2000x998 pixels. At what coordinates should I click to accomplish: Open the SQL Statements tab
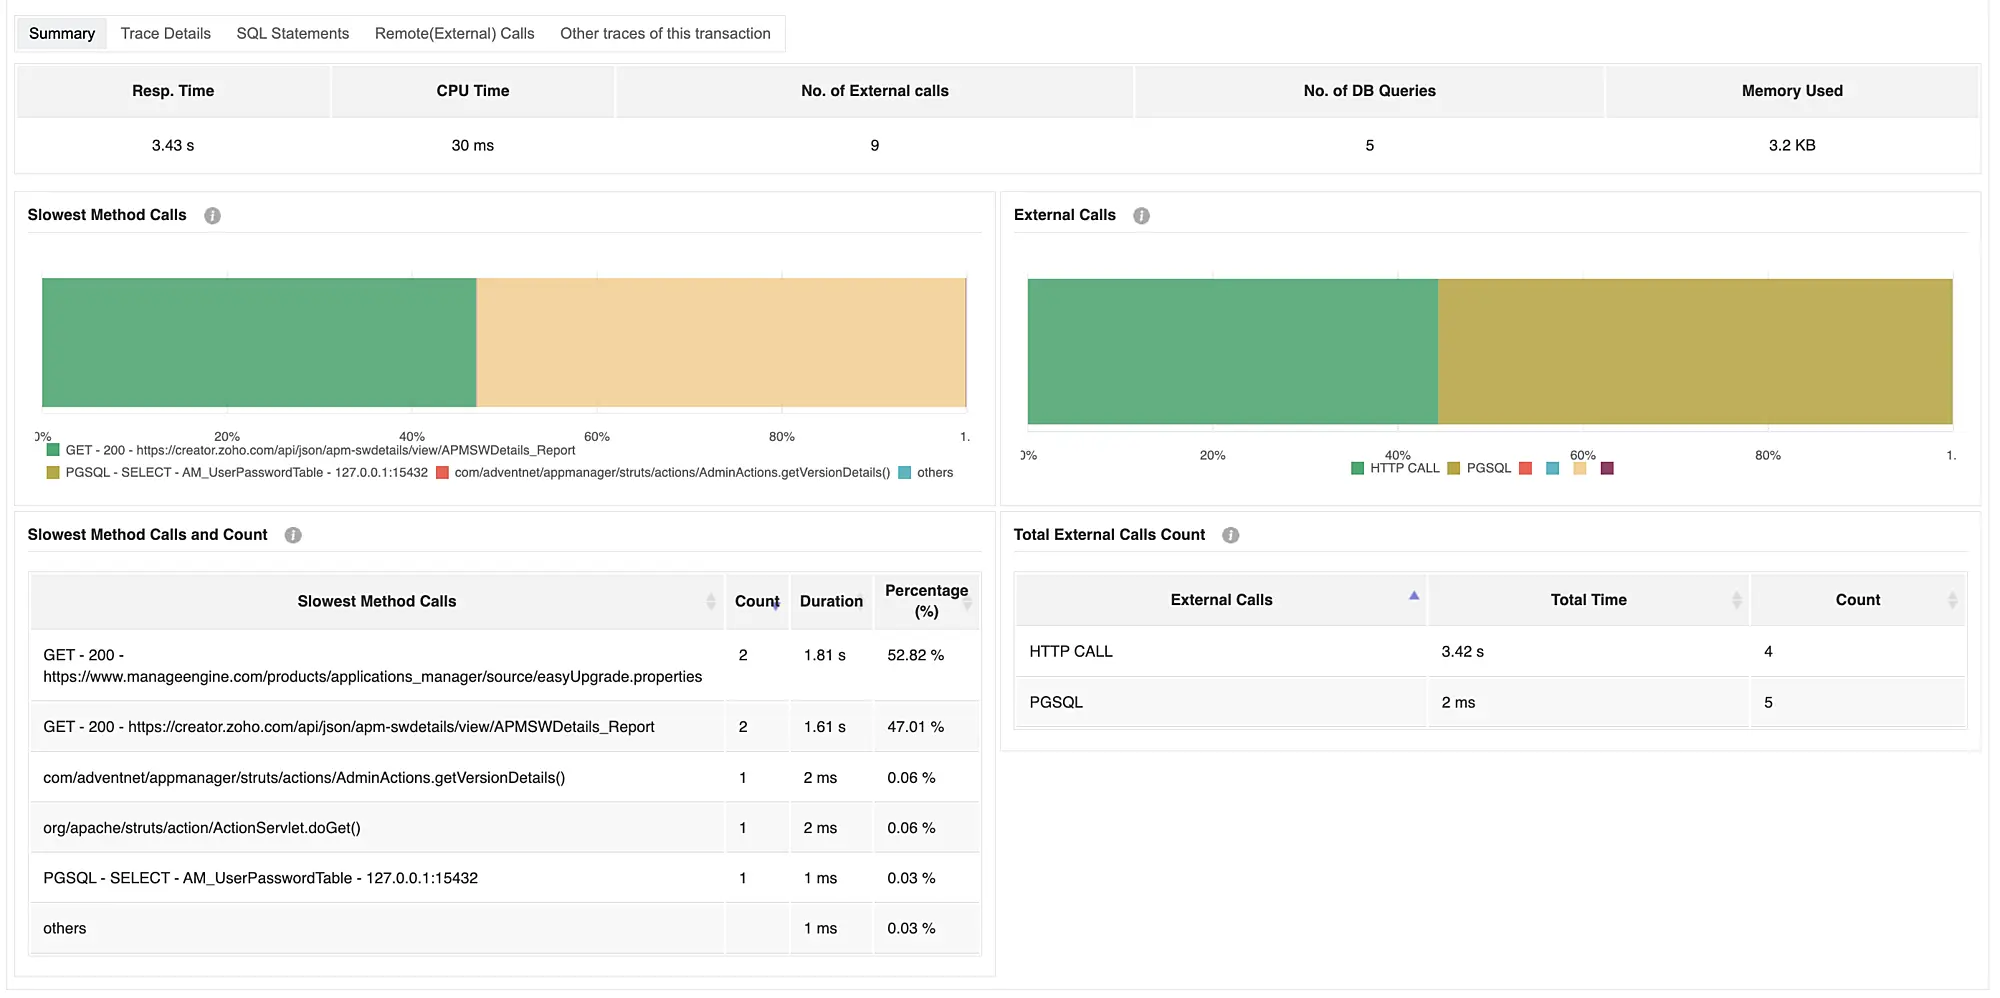tap(292, 33)
